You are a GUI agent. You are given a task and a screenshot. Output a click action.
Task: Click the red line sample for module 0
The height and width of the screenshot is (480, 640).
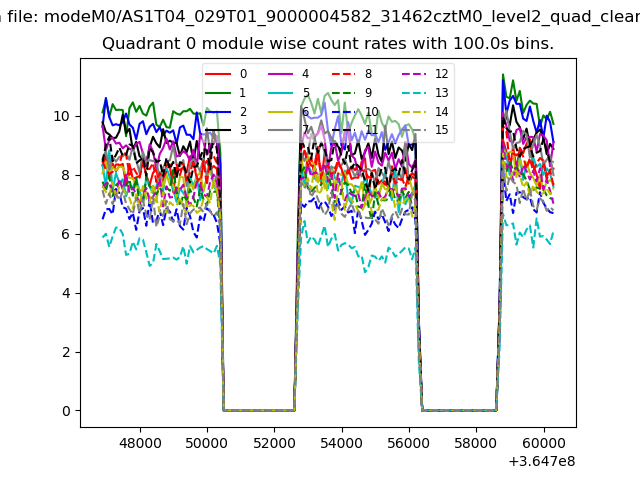(219, 74)
